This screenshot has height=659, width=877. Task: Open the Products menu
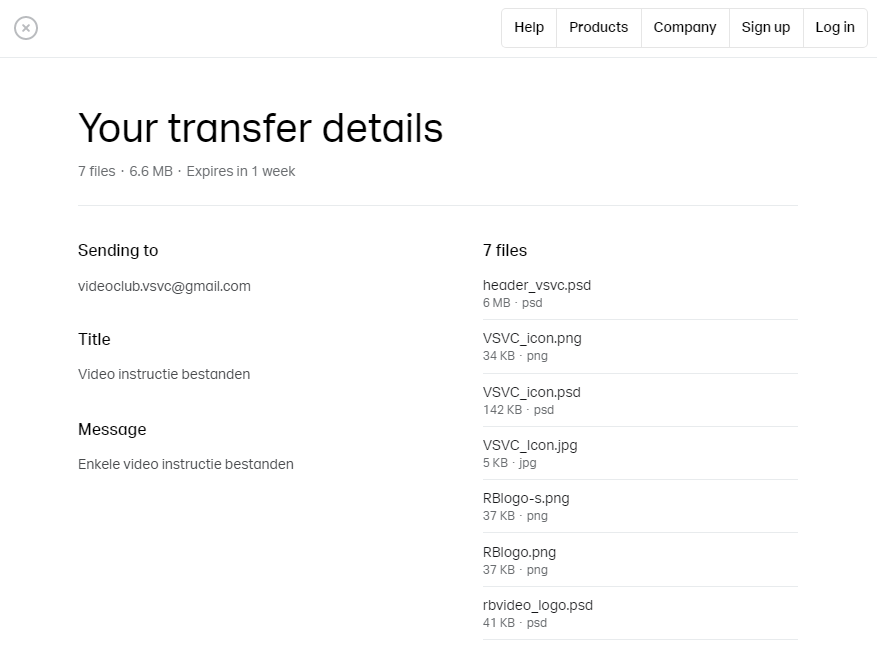click(598, 27)
